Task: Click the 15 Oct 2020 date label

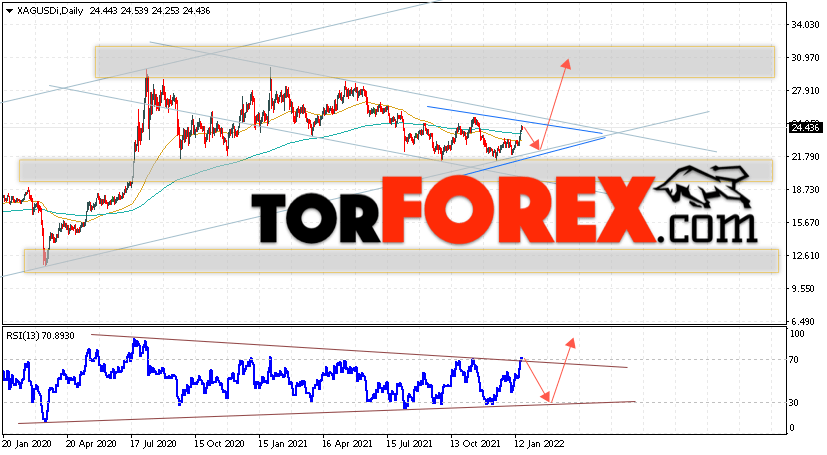Action: click(219, 444)
